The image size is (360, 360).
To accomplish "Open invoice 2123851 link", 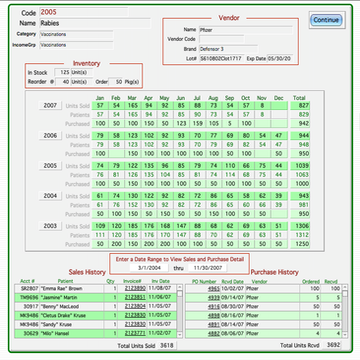I will coord(134,297).
